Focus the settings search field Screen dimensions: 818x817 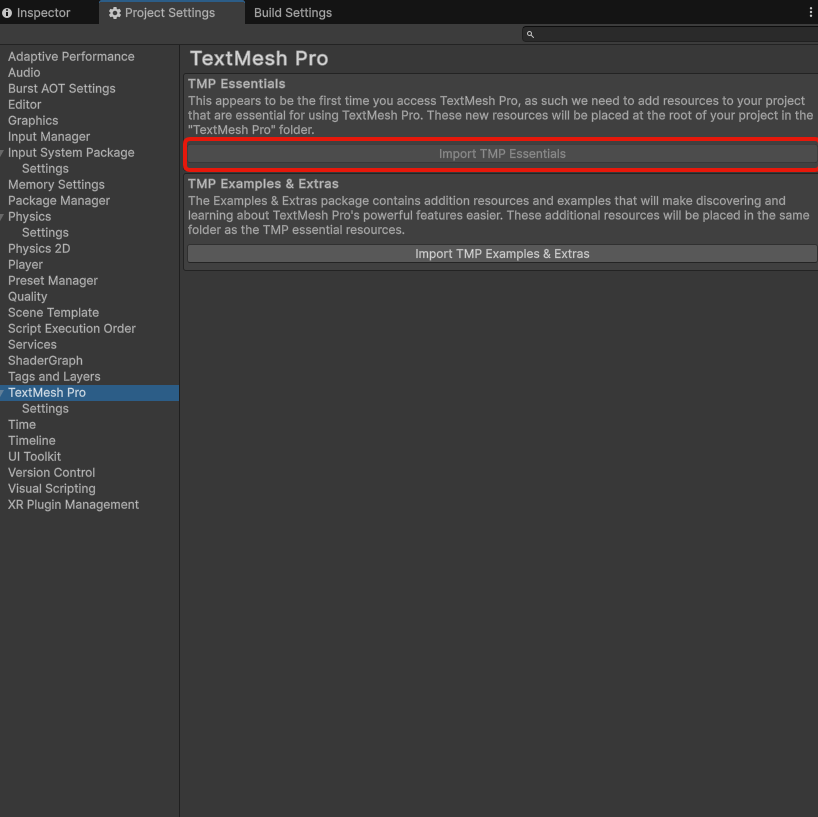[670, 34]
